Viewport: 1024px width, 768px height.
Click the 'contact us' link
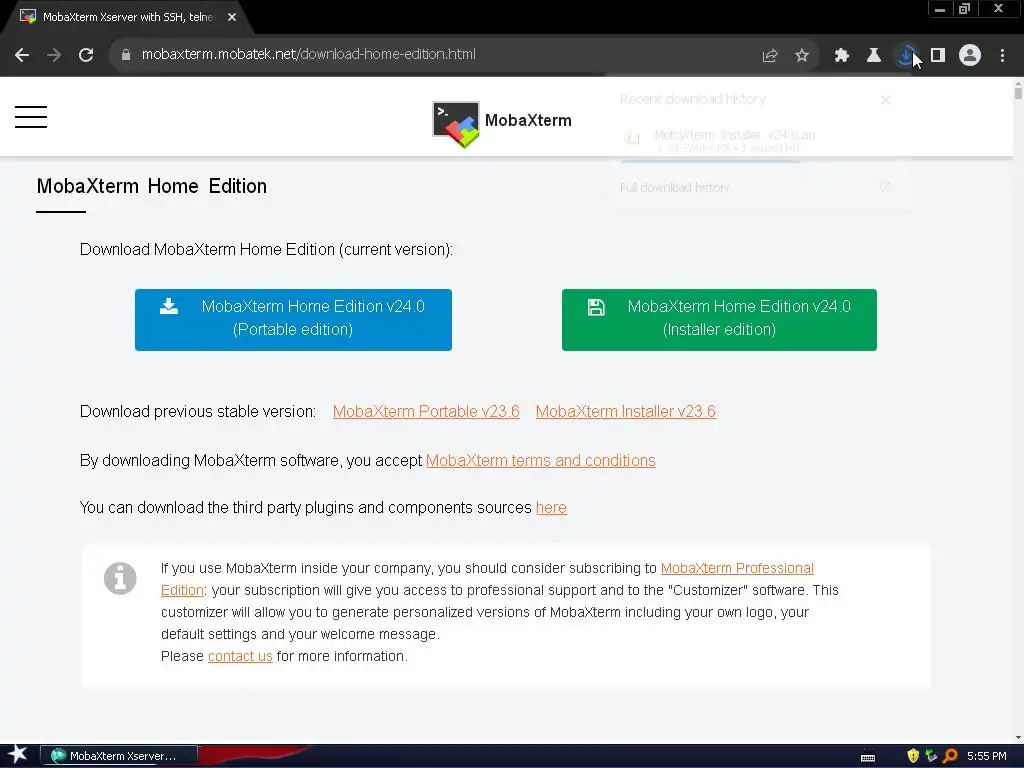pos(240,656)
